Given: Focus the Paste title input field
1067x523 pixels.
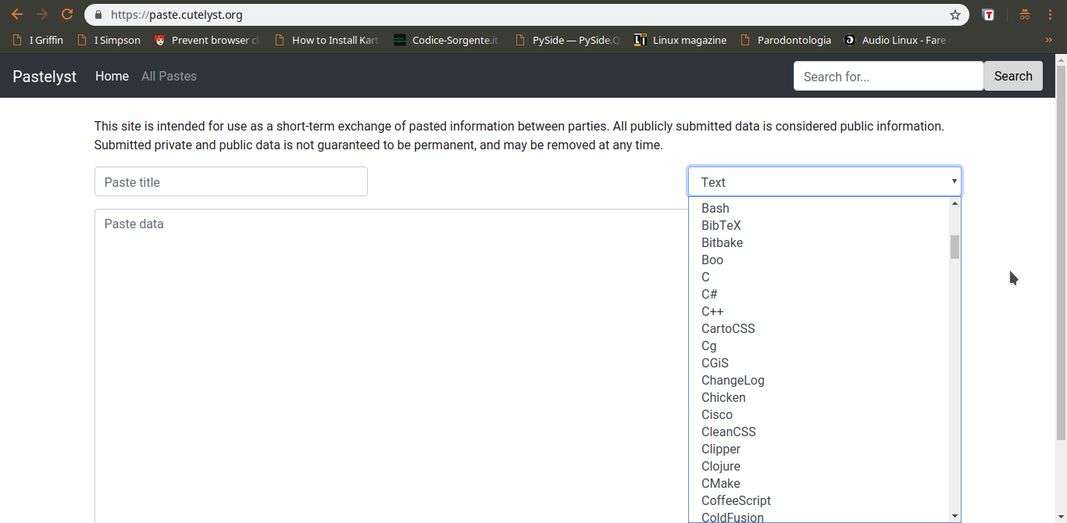Looking at the screenshot, I should [x=231, y=182].
